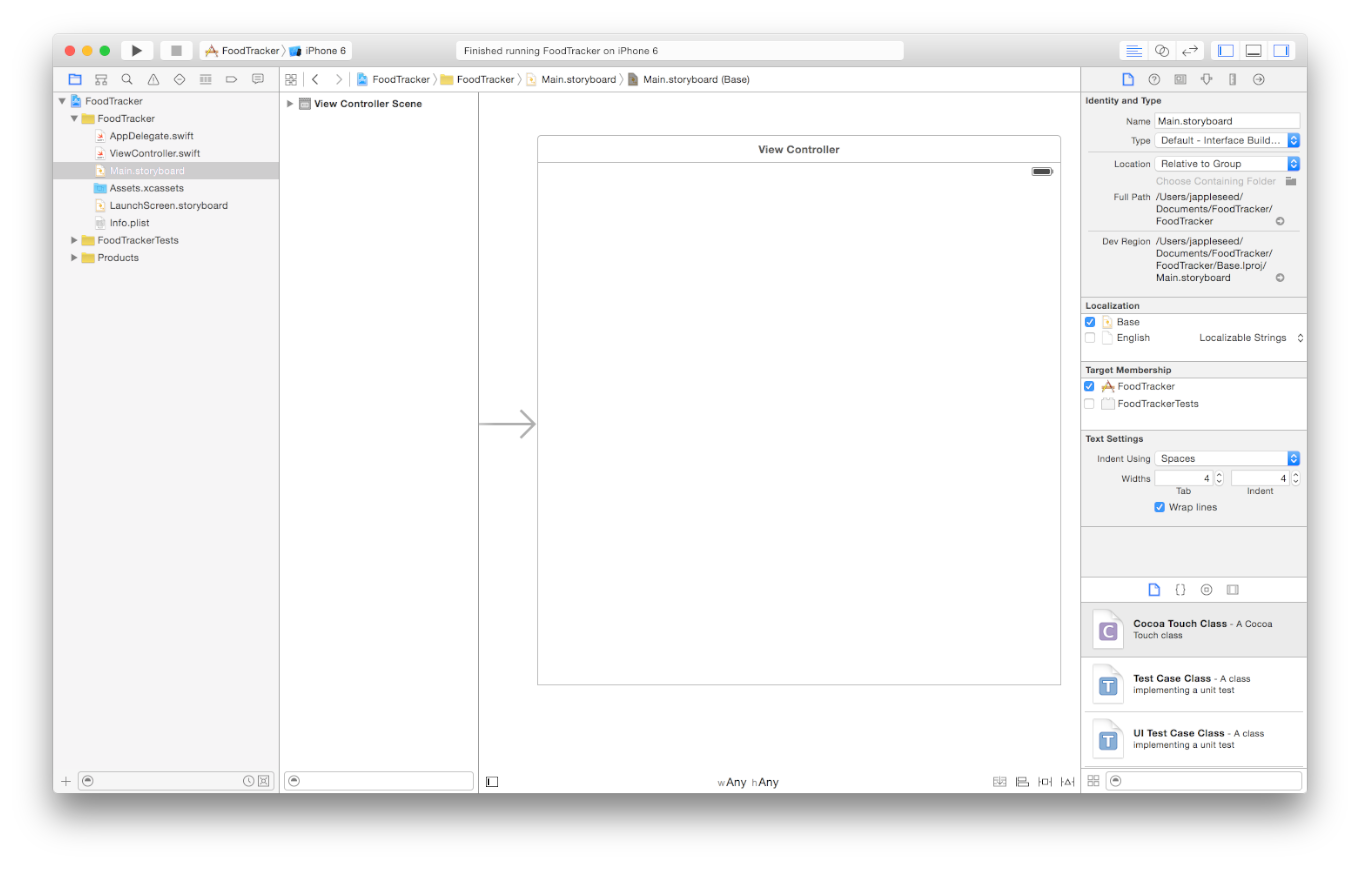Image resolution: width=1360 pixels, height=869 pixels.
Task: Show the Quick Help inspector
Action: [x=1154, y=79]
